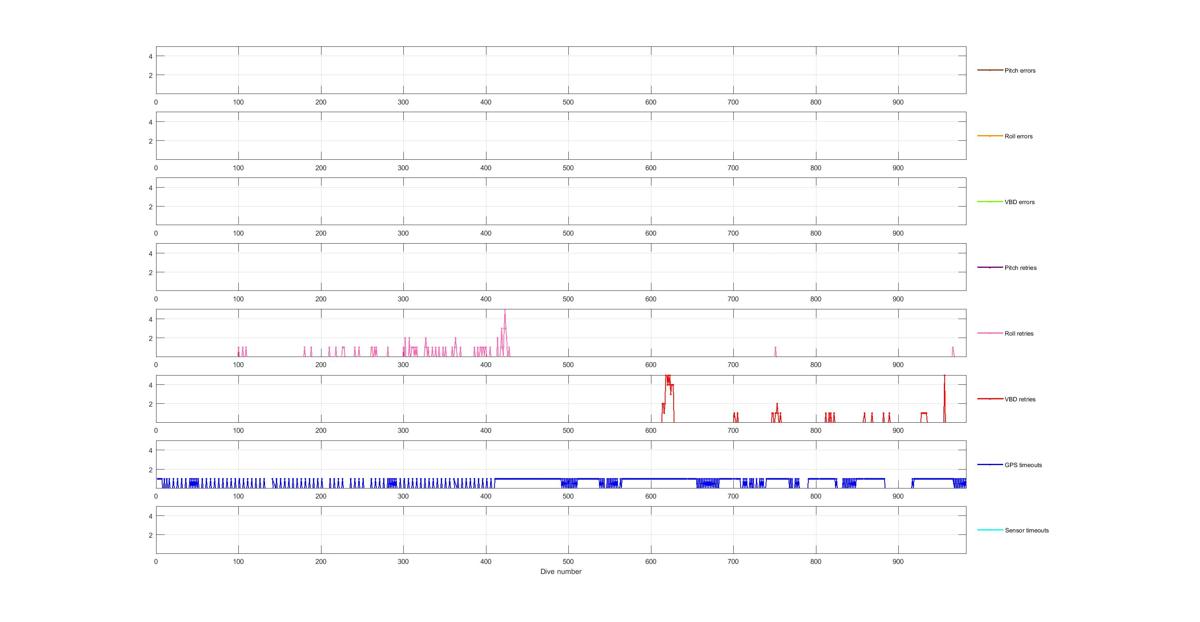1200x622 pixels.
Task: Click the 900 tick label under Sensor timeouts plot
Action: point(898,562)
